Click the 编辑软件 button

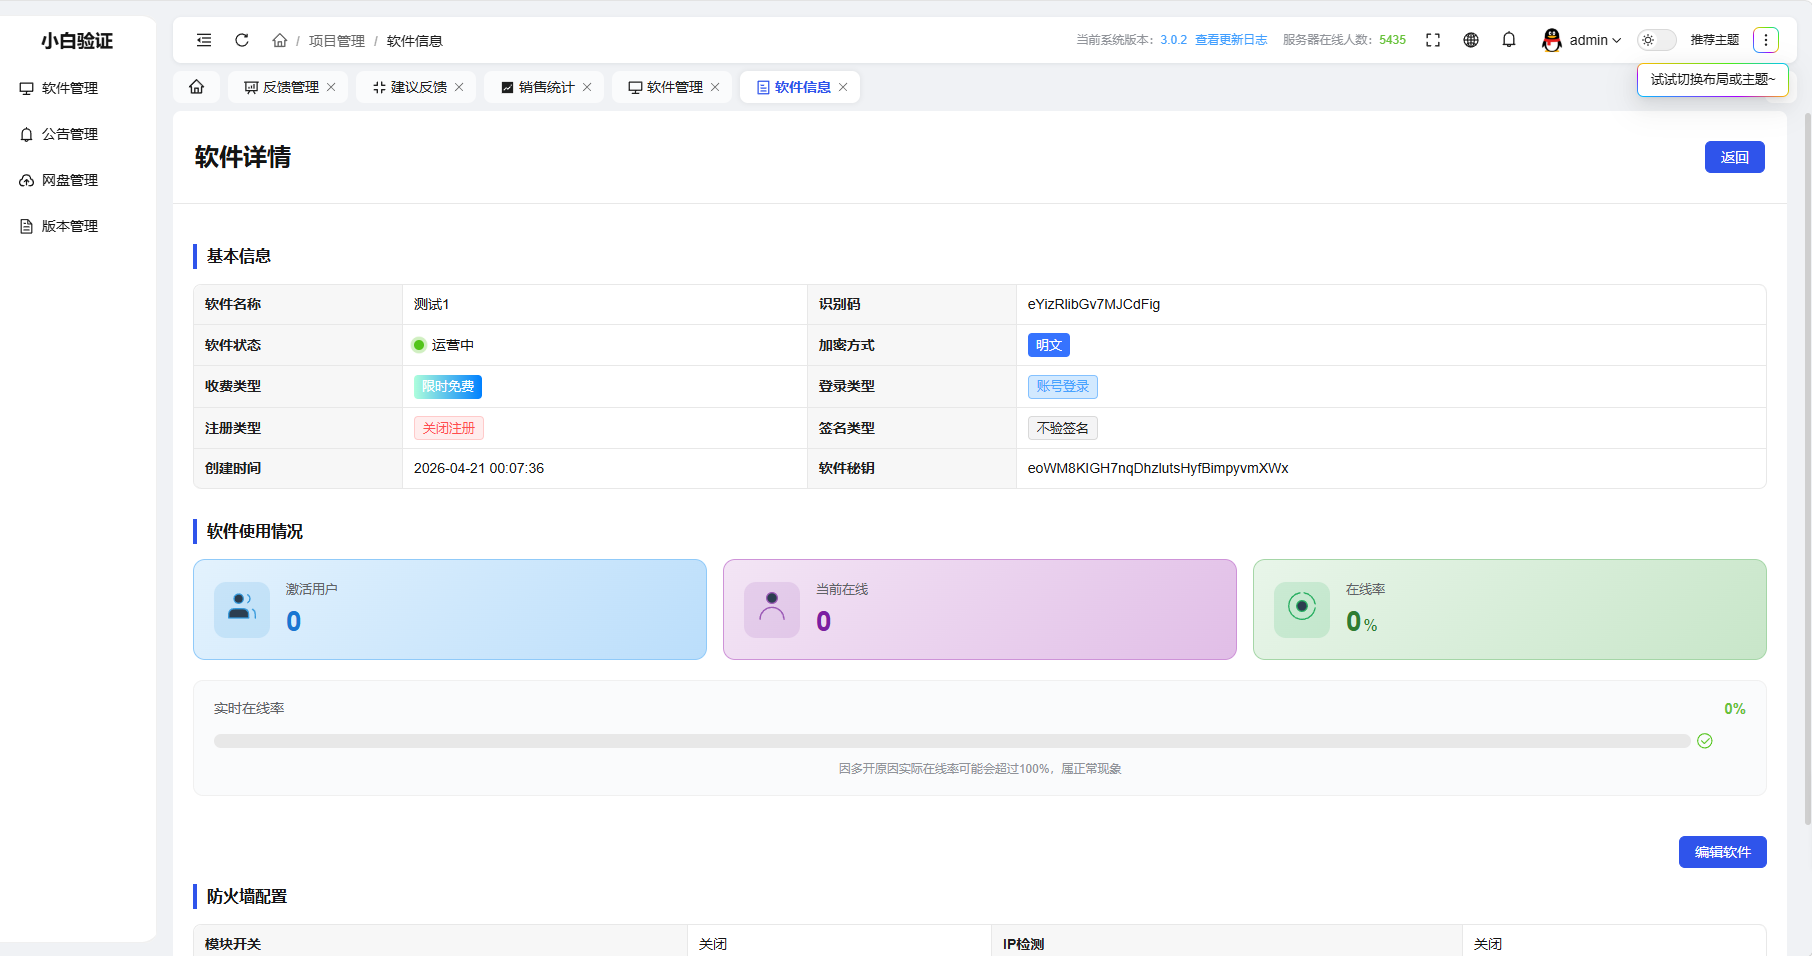[x=1722, y=852]
